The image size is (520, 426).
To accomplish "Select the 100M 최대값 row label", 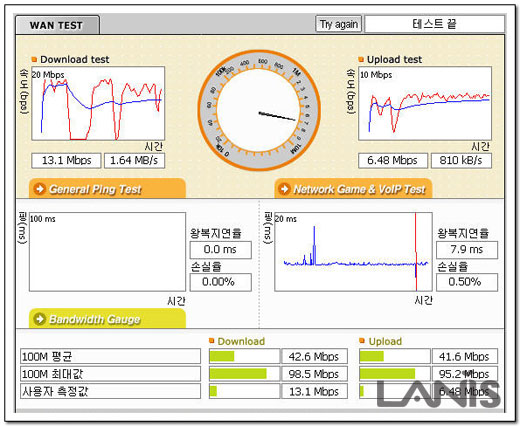I will pyautogui.click(x=110, y=374).
